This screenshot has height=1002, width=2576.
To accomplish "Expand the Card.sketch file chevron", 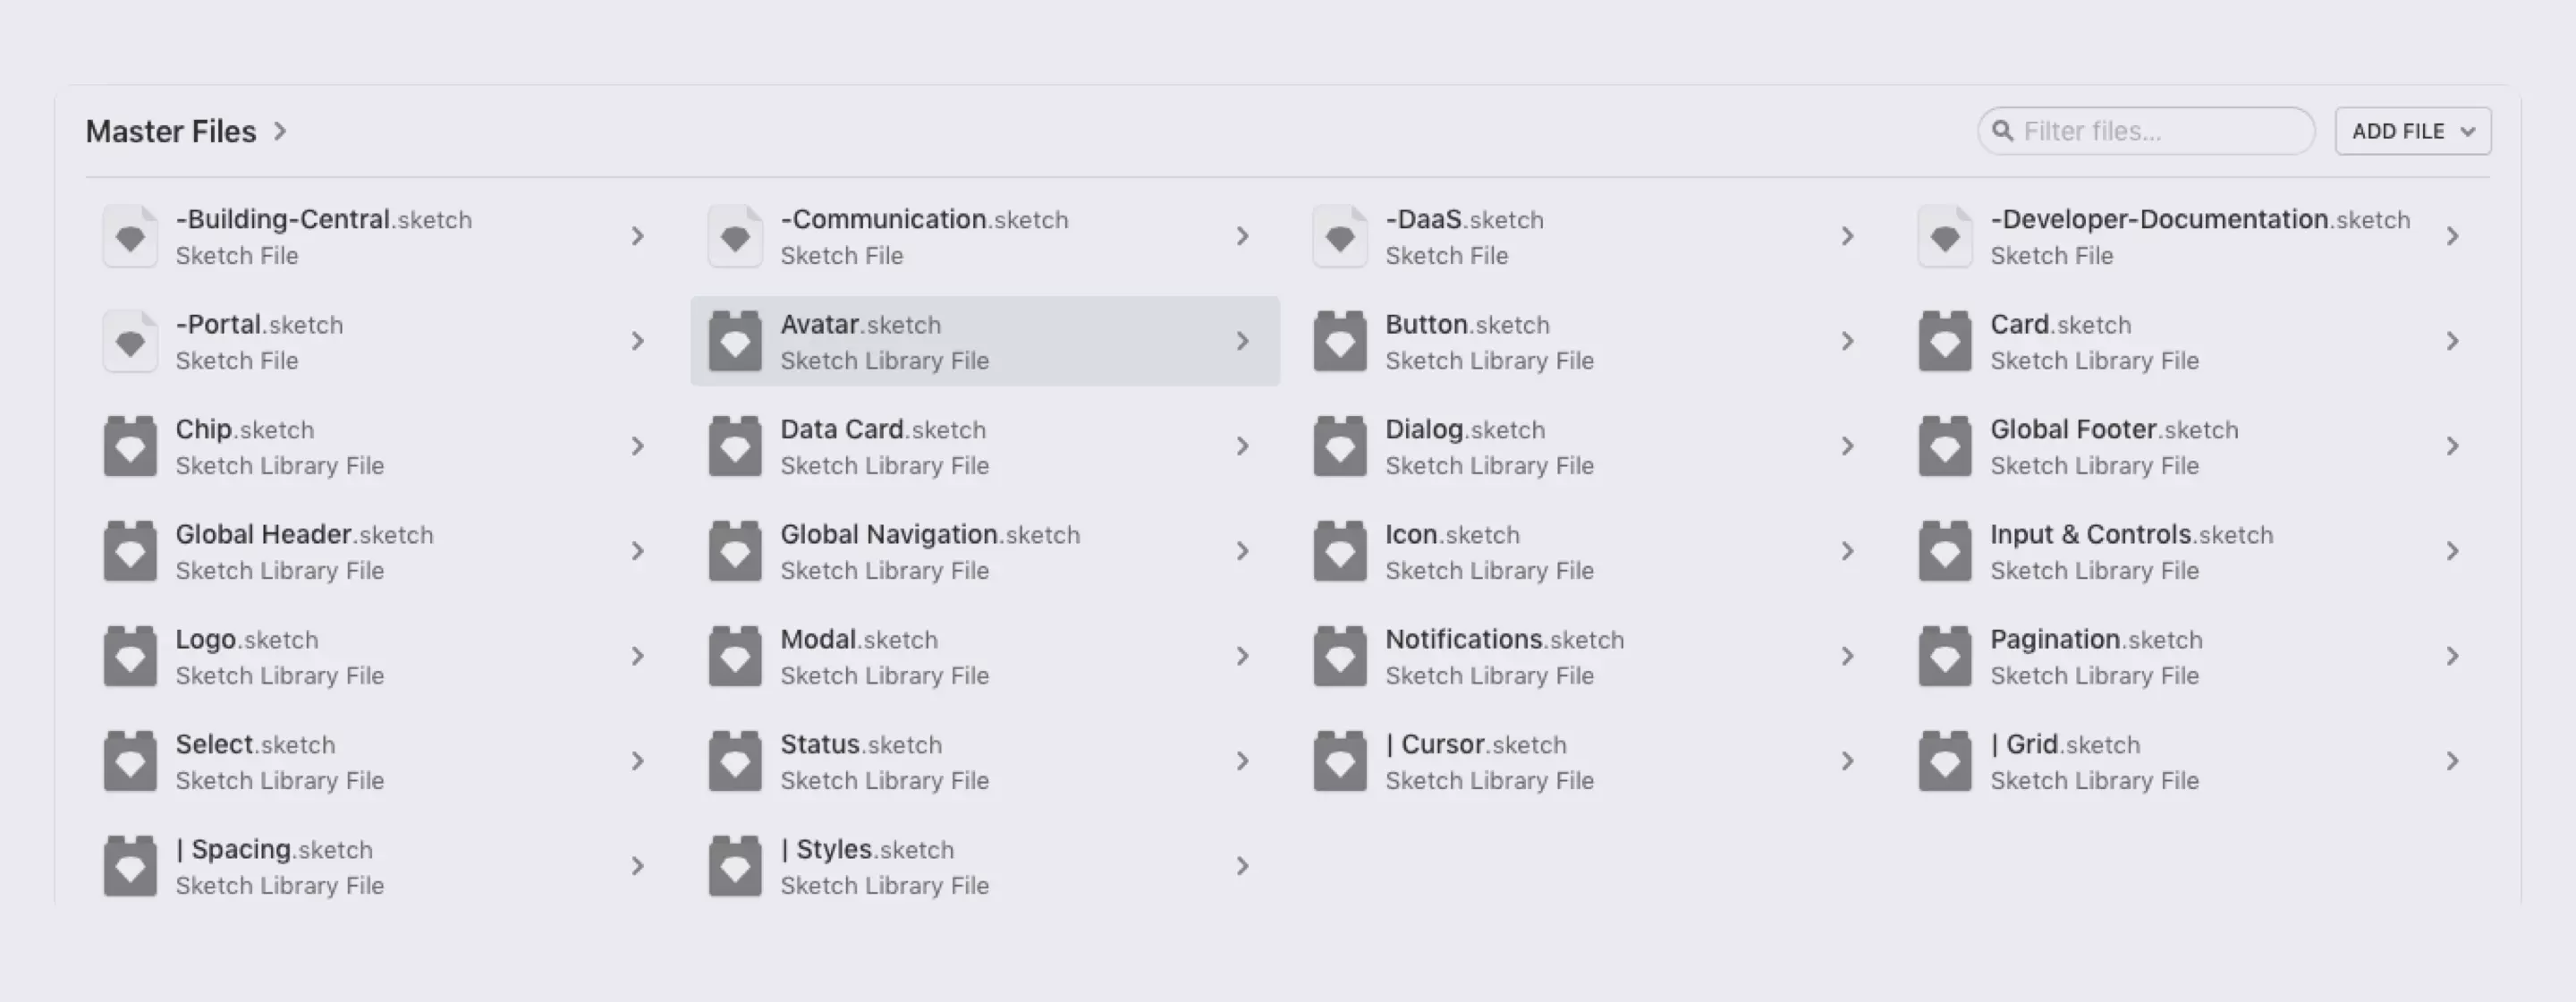I will click(2452, 341).
